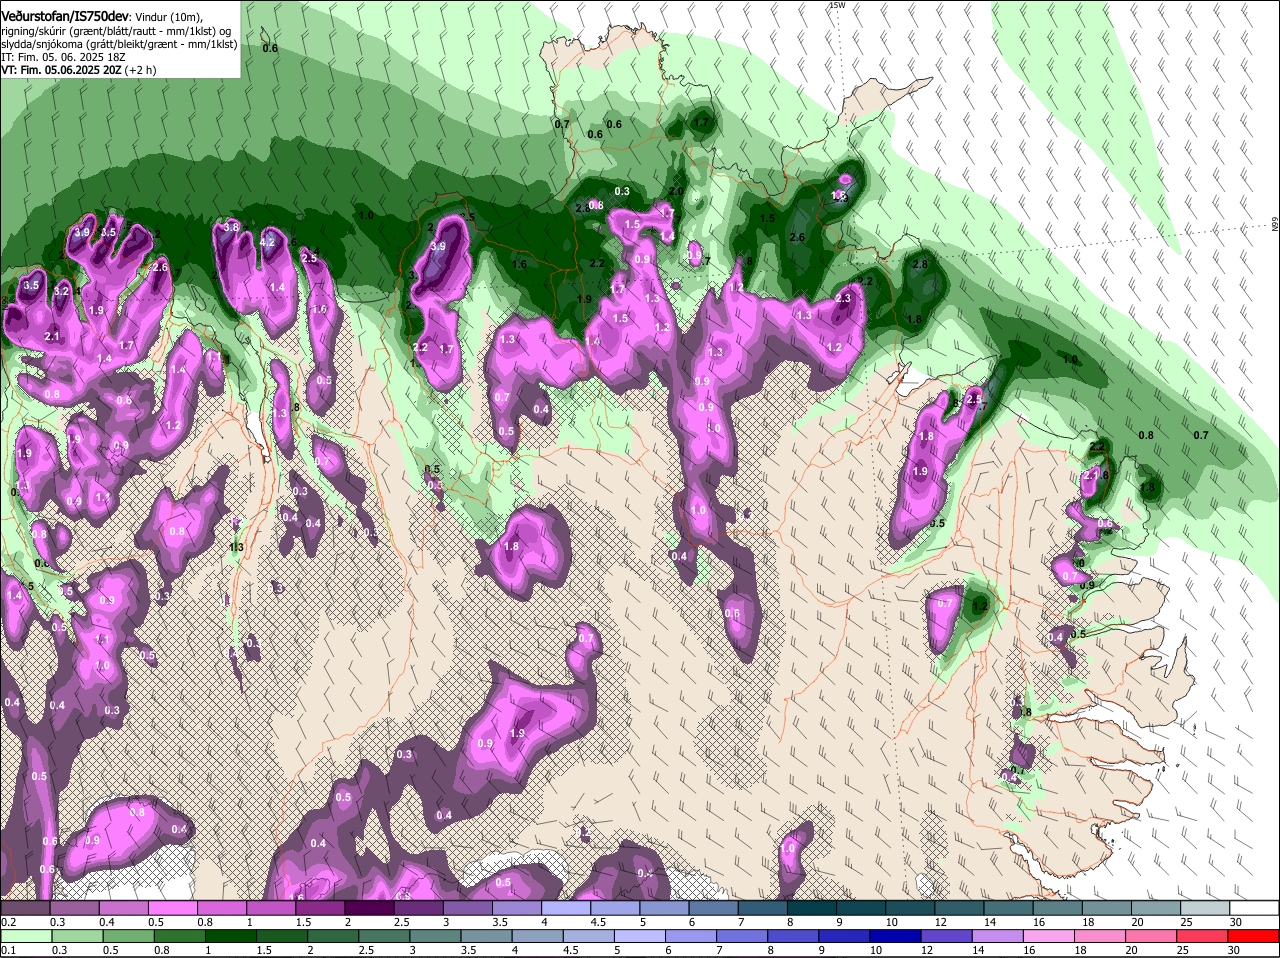The height and width of the screenshot is (958, 1280).
Task: Click the N99 latitude label at right edge
Action: [x=1275, y=226]
